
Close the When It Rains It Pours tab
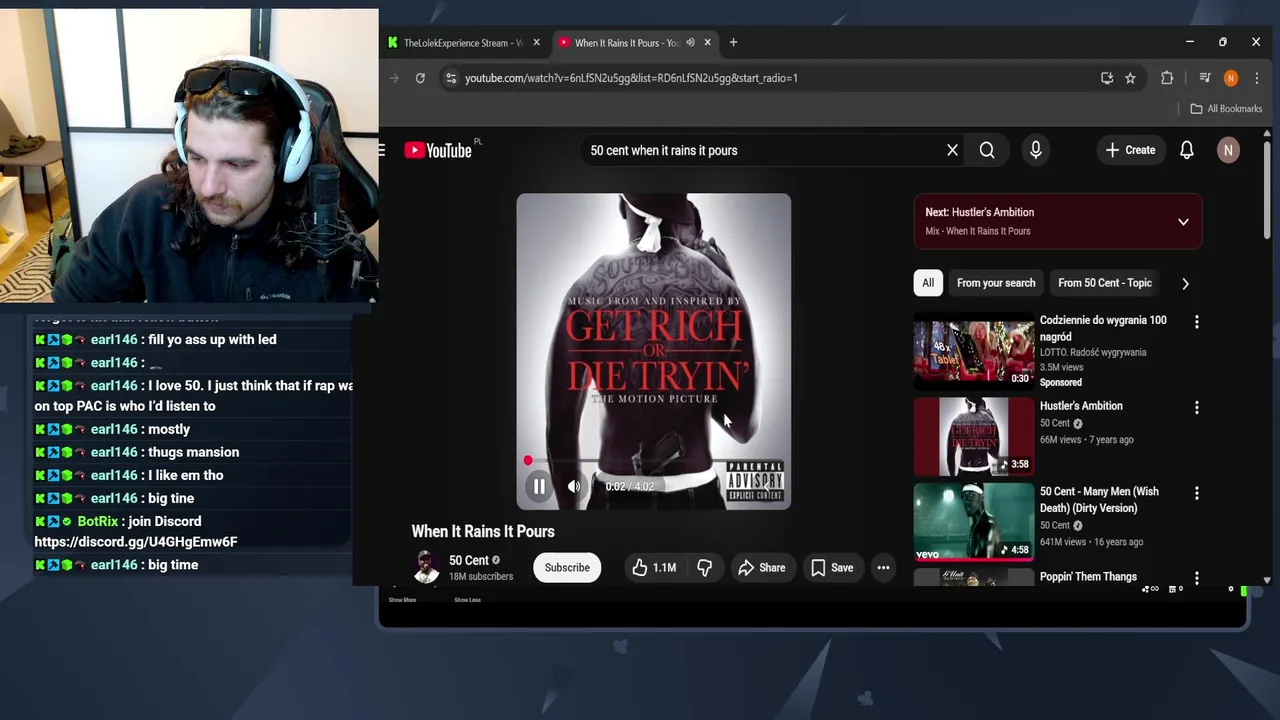pyautogui.click(x=707, y=43)
